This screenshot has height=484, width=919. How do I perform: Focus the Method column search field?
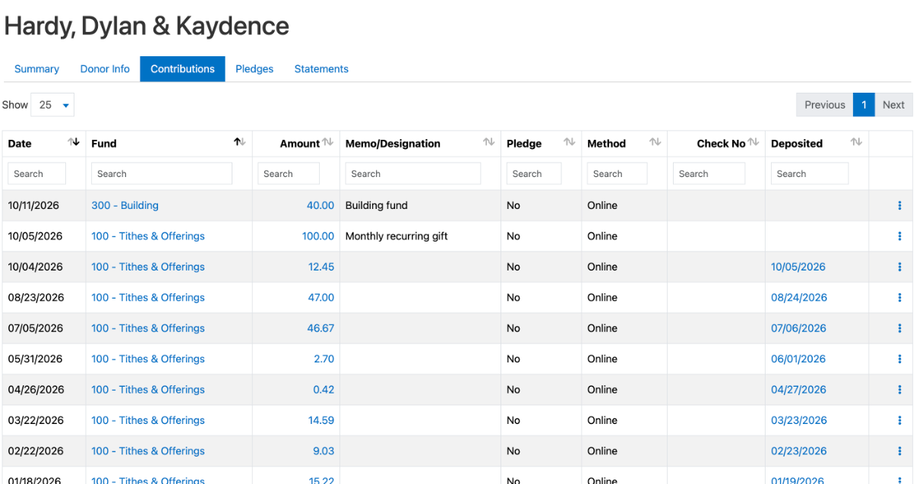[x=617, y=174]
